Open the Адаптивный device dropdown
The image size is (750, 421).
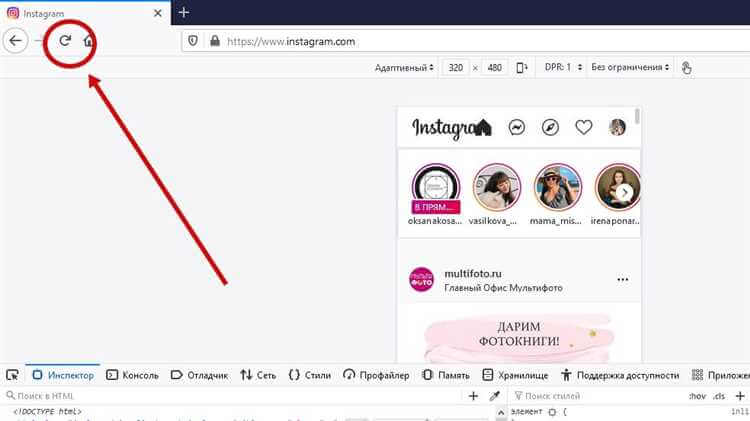pyautogui.click(x=404, y=67)
